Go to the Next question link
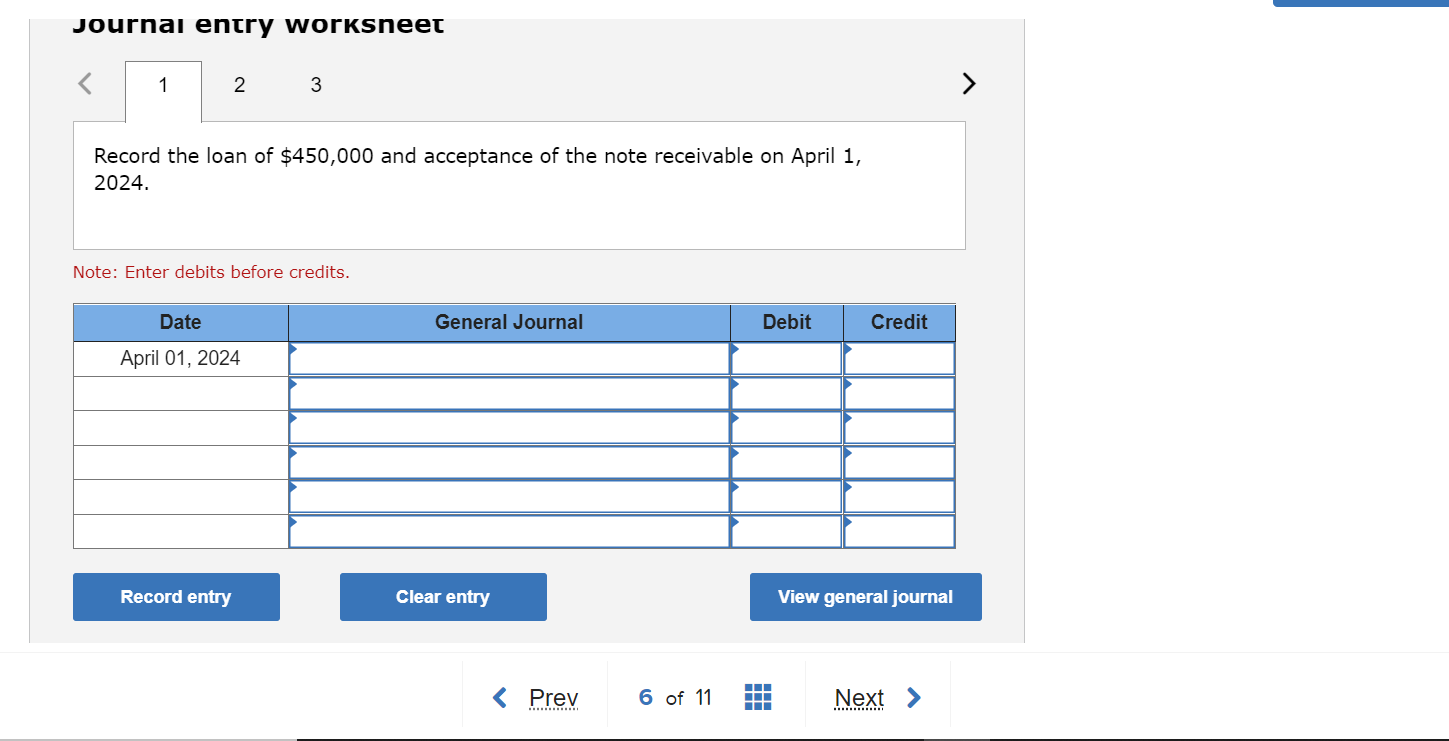This screenshot has width=1449, height=741. click(859, 698)
